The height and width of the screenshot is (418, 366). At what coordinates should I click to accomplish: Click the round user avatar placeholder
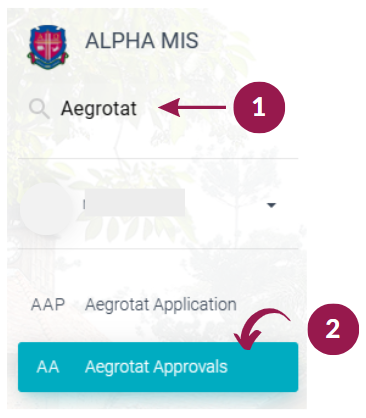pos(45,209)
